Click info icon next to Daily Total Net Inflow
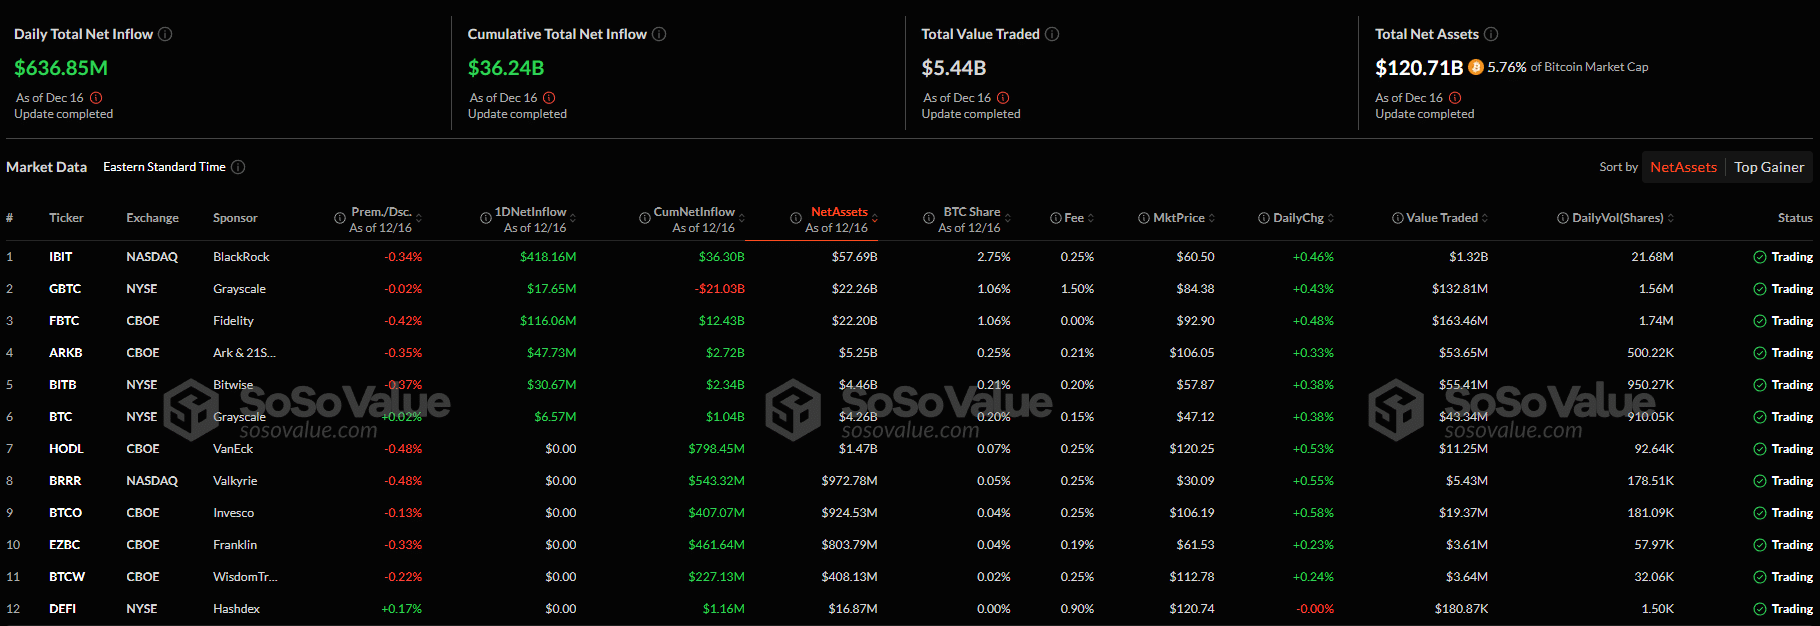This screenshot has width=1820, height=626. click(x=166, y=34)
